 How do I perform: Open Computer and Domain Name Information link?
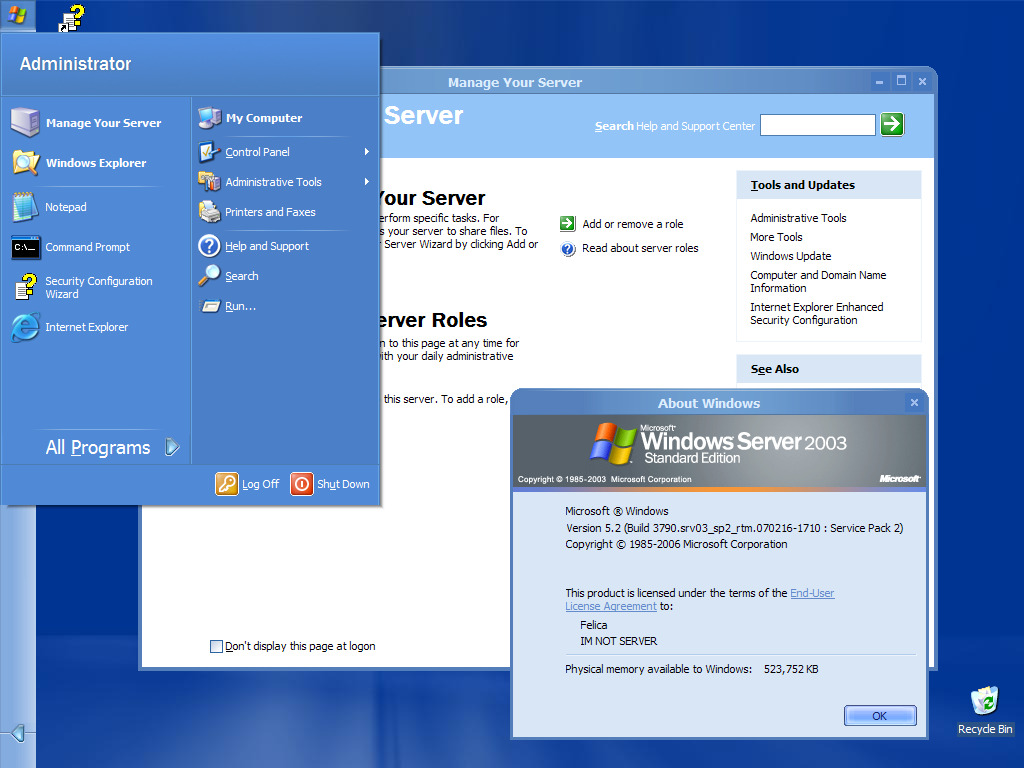pos(818,281)
